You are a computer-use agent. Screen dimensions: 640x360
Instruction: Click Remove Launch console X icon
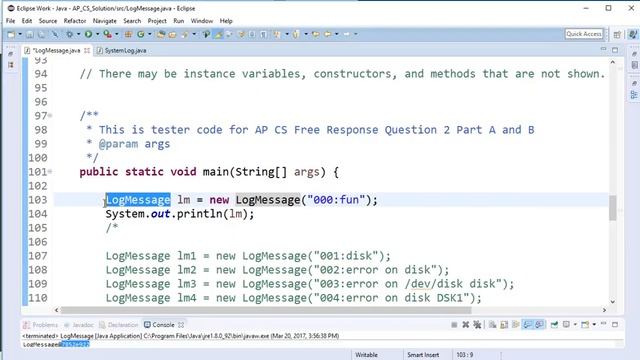(x=466, y=325)
